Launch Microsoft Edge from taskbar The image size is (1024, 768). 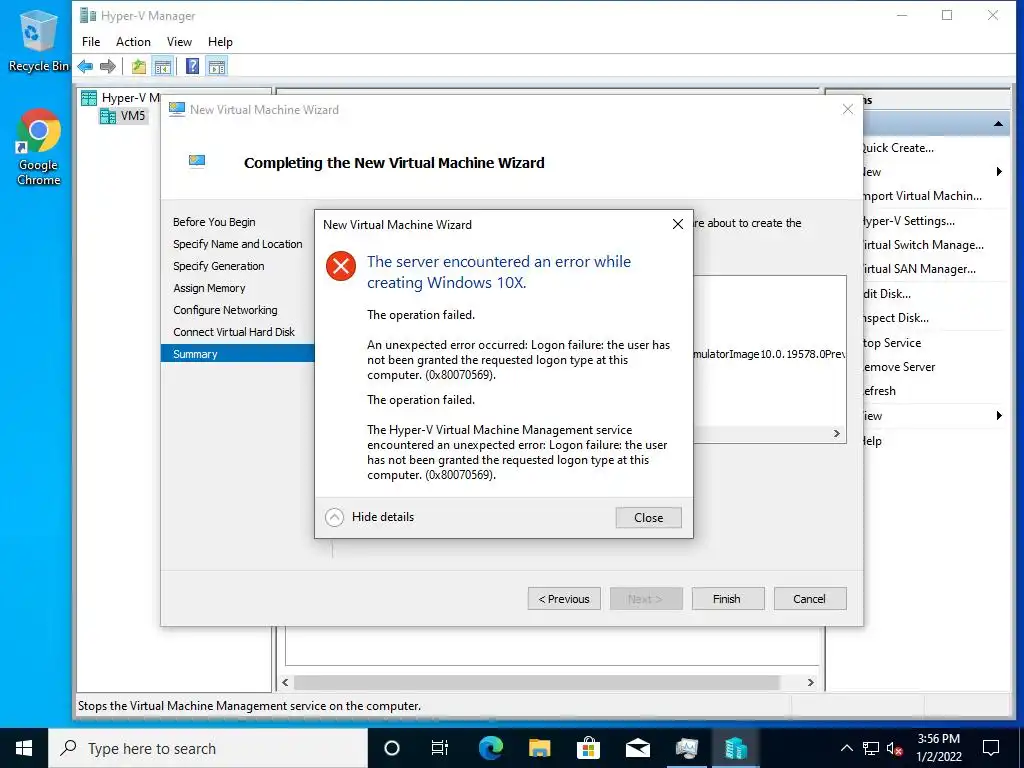490,748
